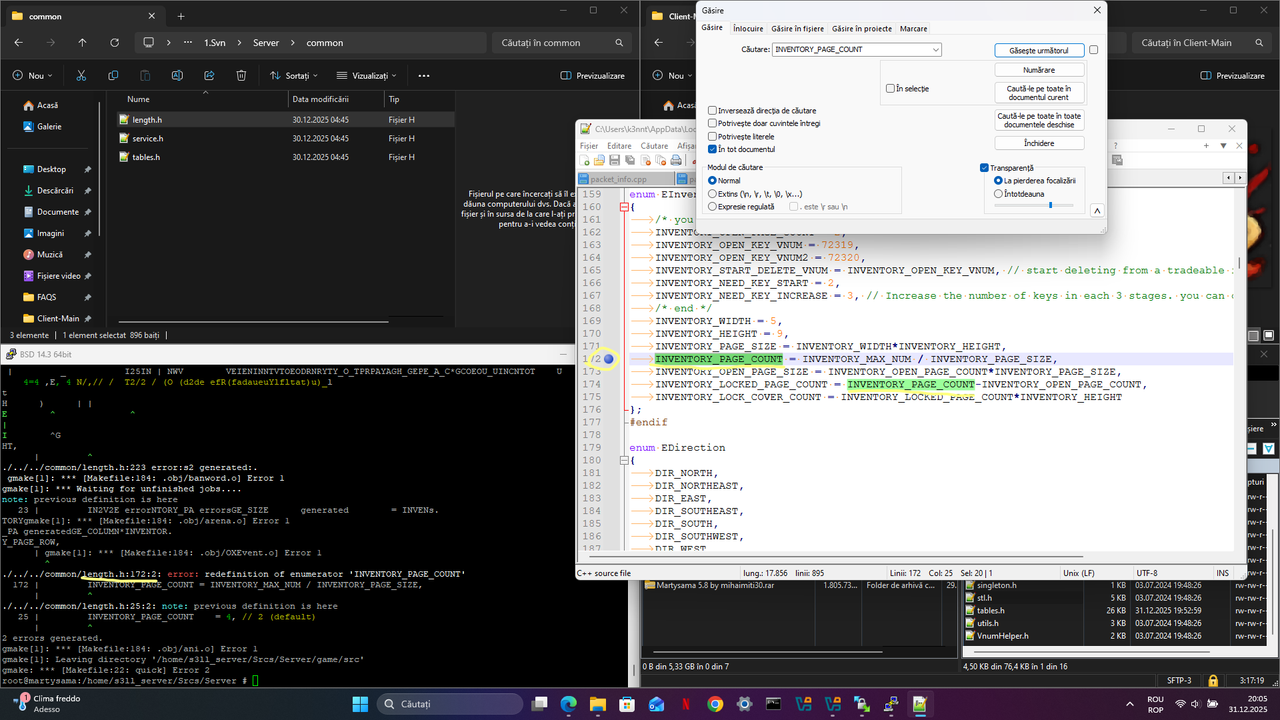Click Notepad++ Print toolbar icon
1280x720 pixels.
(x=676, y=160)
